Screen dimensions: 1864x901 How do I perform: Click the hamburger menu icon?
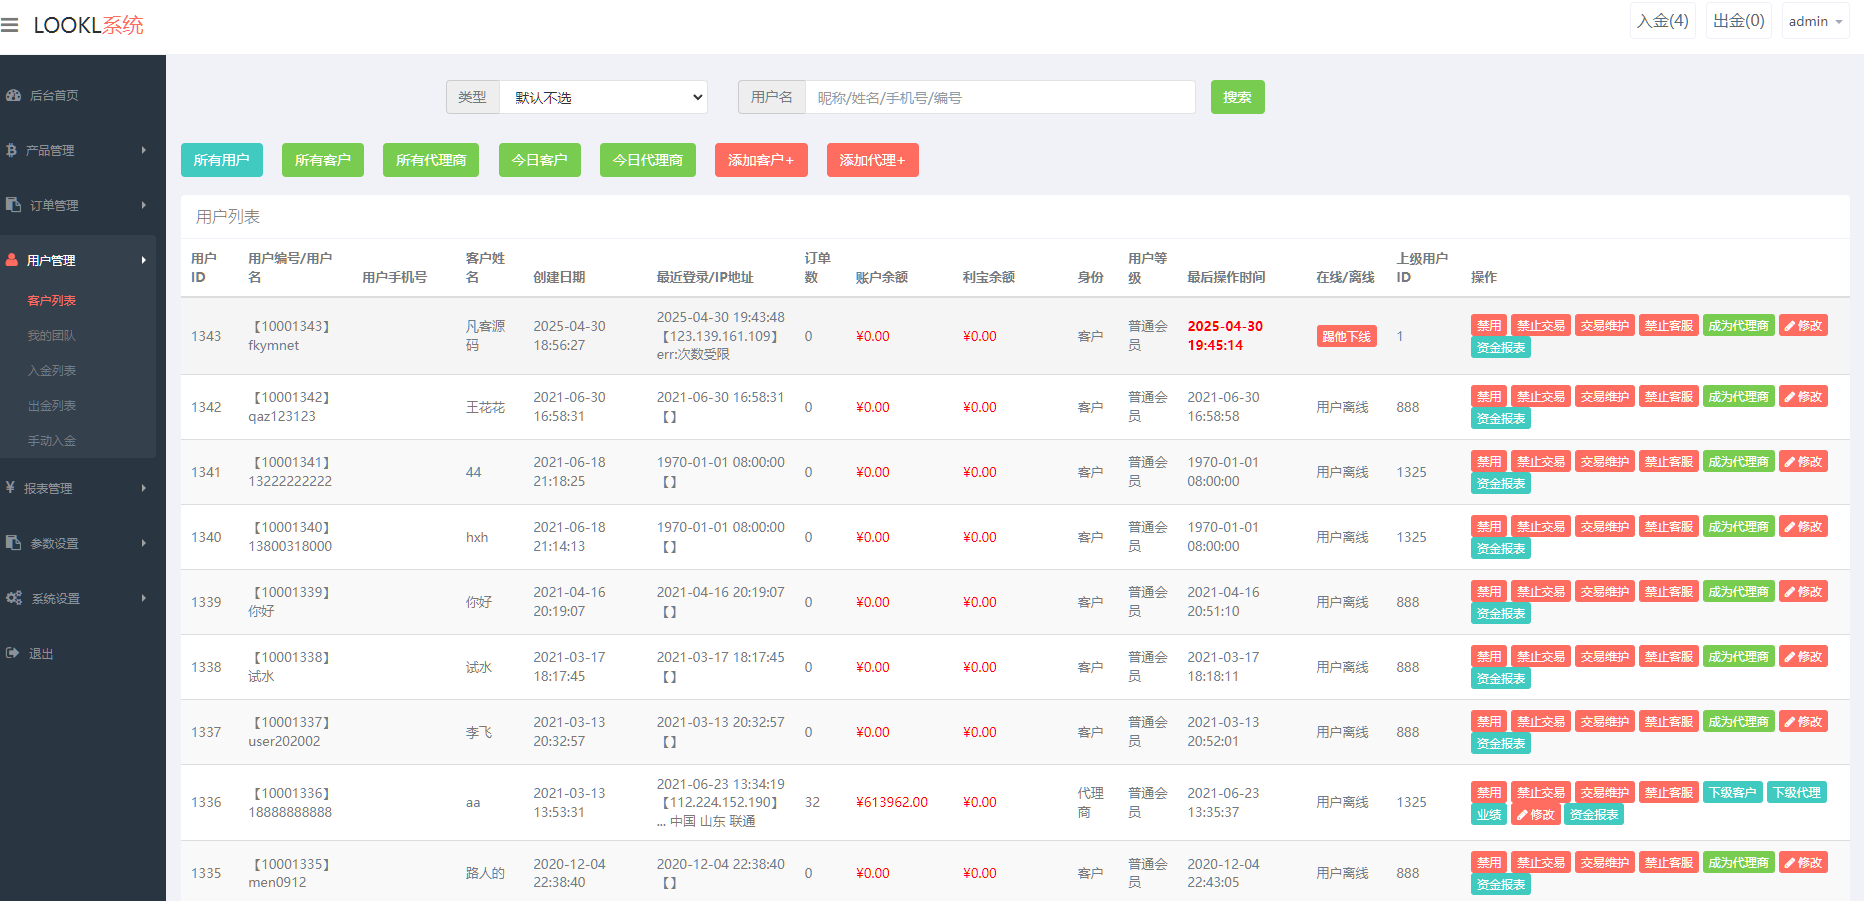10,25
